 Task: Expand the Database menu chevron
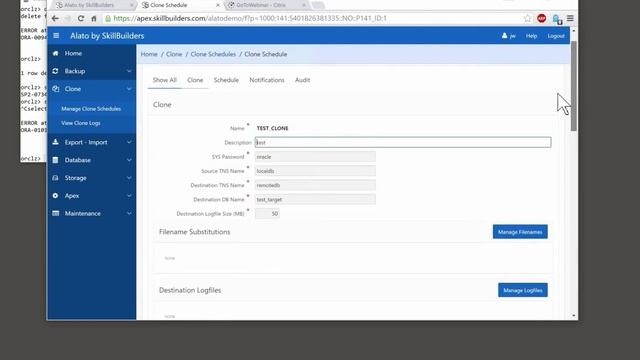(x=129, y=160)
